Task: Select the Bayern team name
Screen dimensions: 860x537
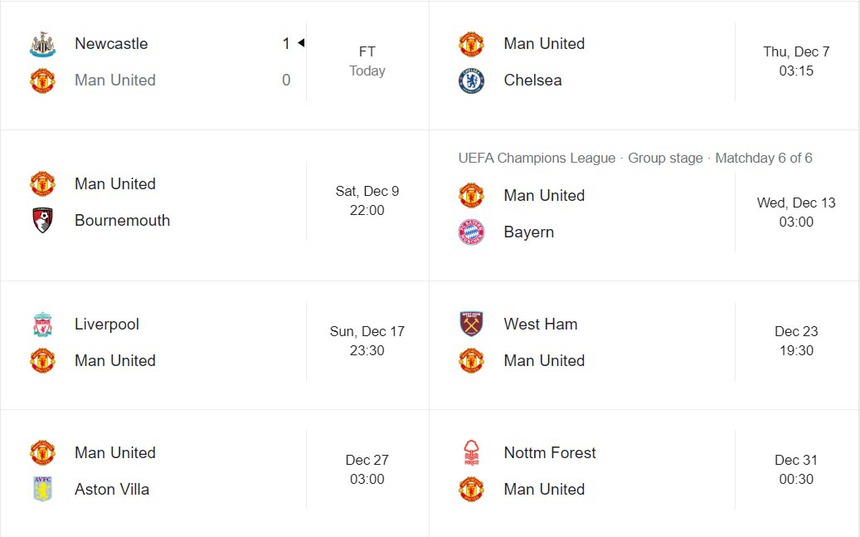Action: 529,232
